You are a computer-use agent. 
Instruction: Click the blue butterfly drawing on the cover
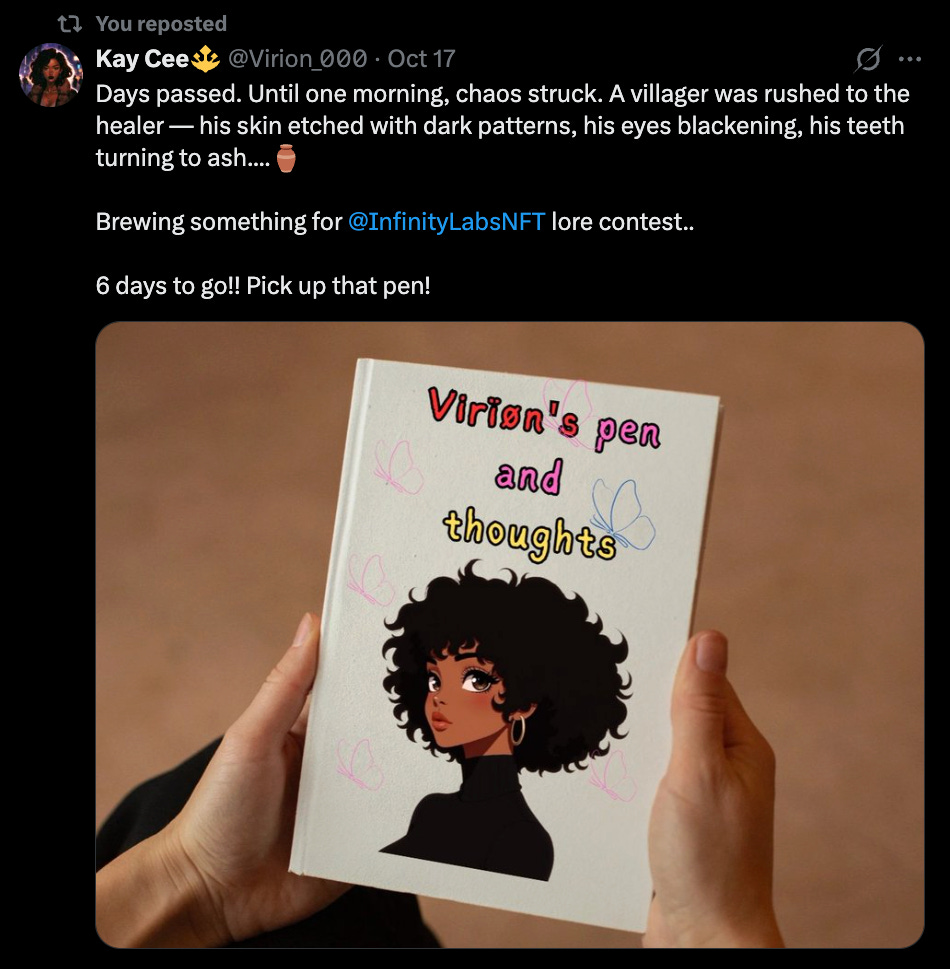tap(622, 514)
